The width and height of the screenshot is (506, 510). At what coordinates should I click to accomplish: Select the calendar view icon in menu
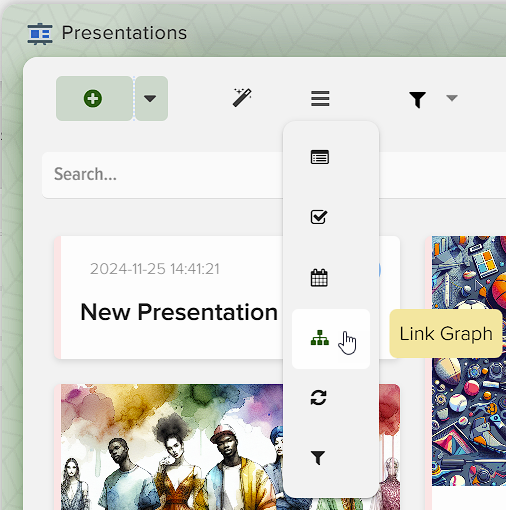[319, 278]
